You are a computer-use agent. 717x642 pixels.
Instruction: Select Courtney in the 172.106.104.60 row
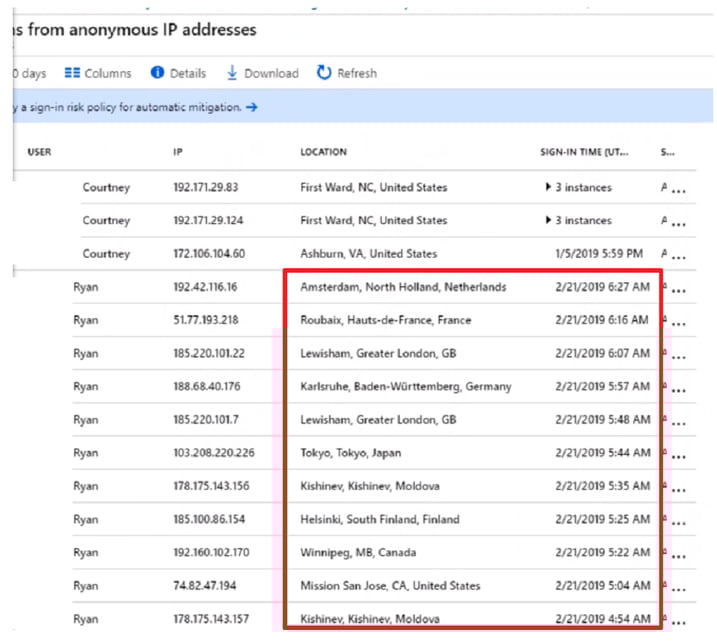click(x=106, y=254)
